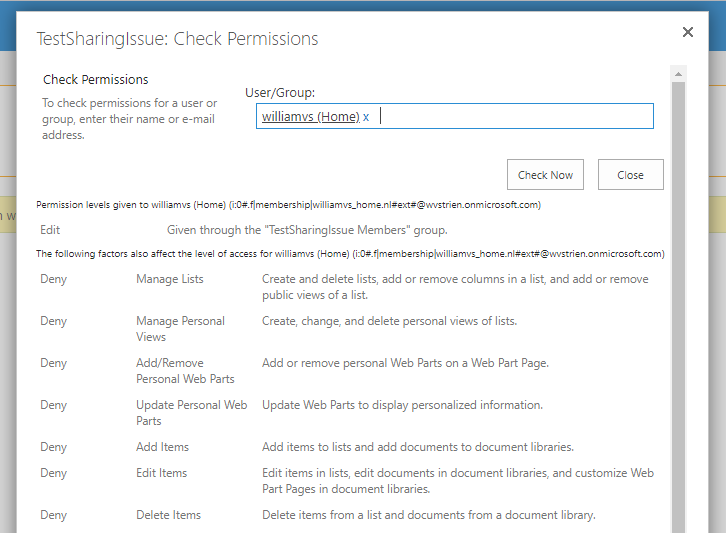The width and height of the screenshot is (726, 533).
Task: Click the vertical scrollbar thumb
Action: 679,300
